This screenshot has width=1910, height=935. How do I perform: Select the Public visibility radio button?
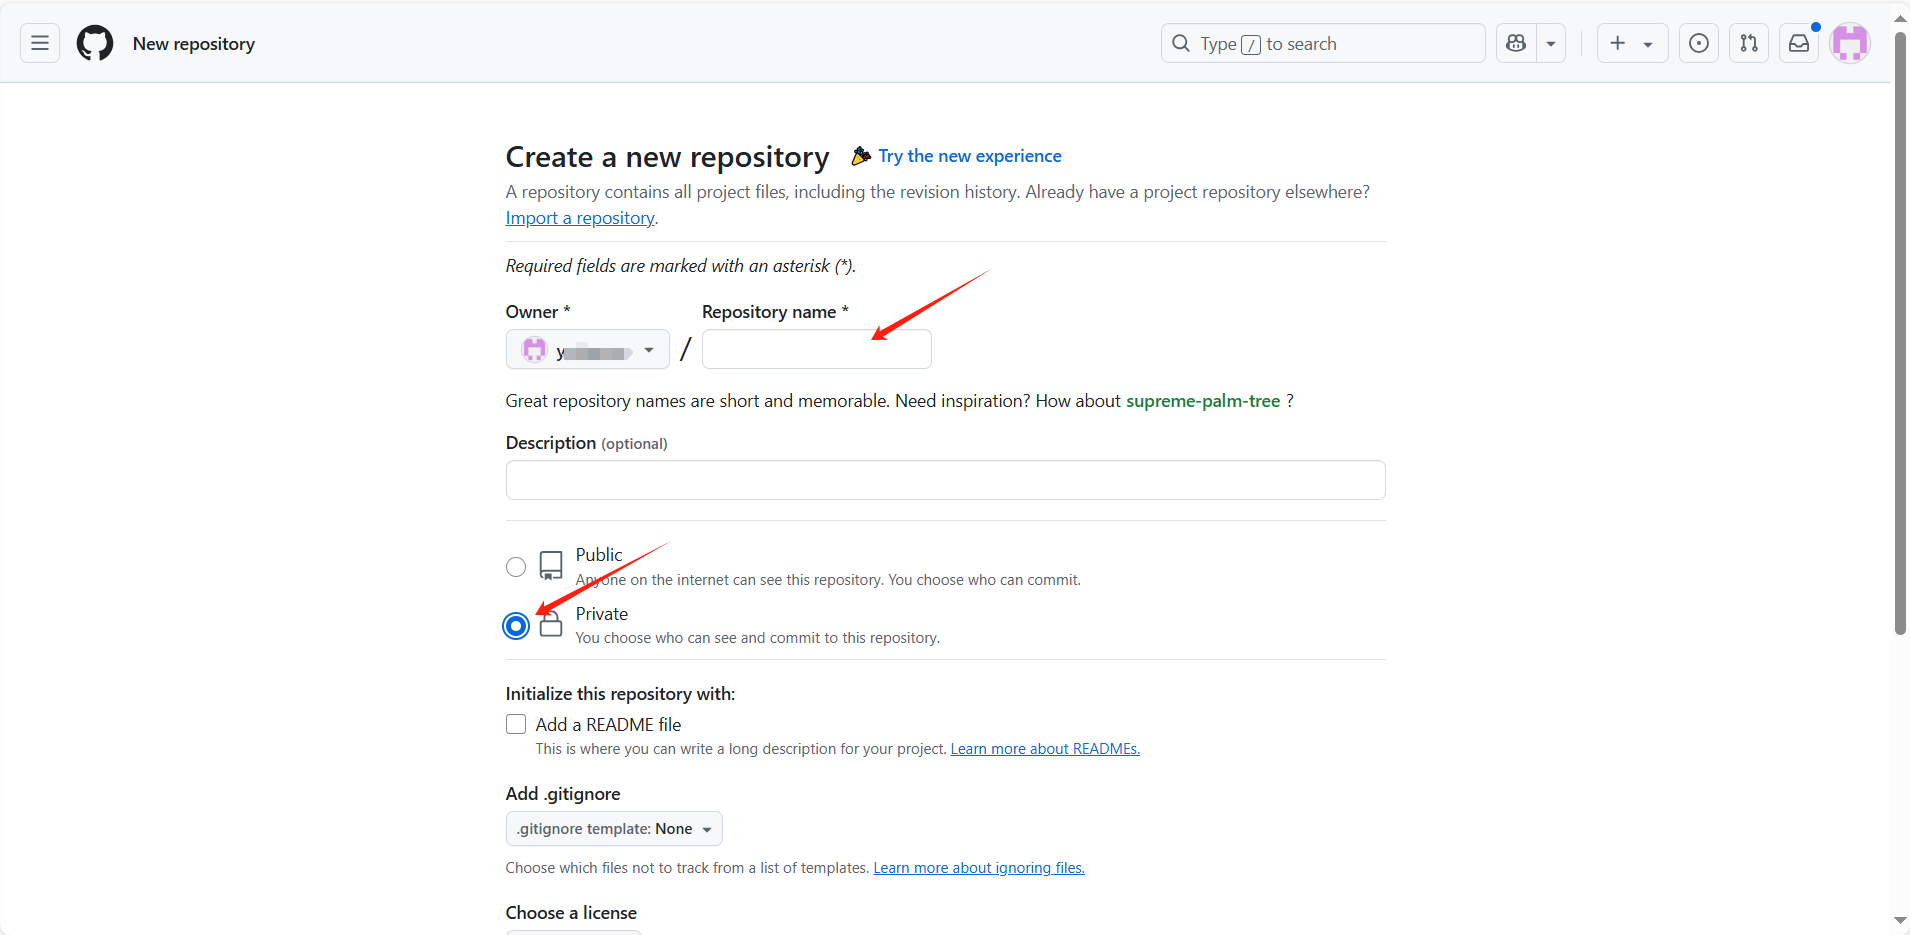(x=516, y=567)
